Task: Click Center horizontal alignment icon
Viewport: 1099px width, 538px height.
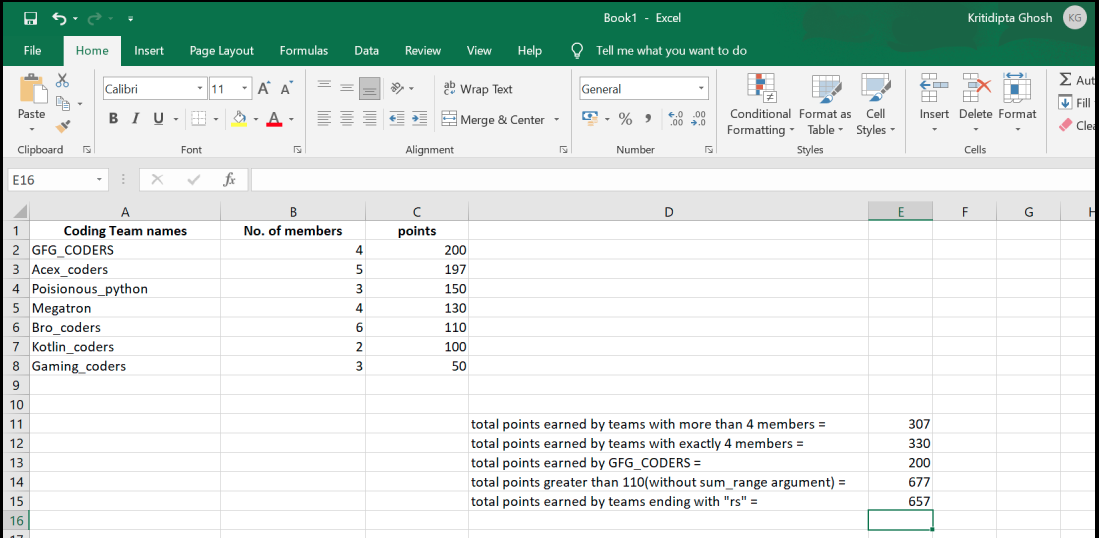Action: pos(347,119)
